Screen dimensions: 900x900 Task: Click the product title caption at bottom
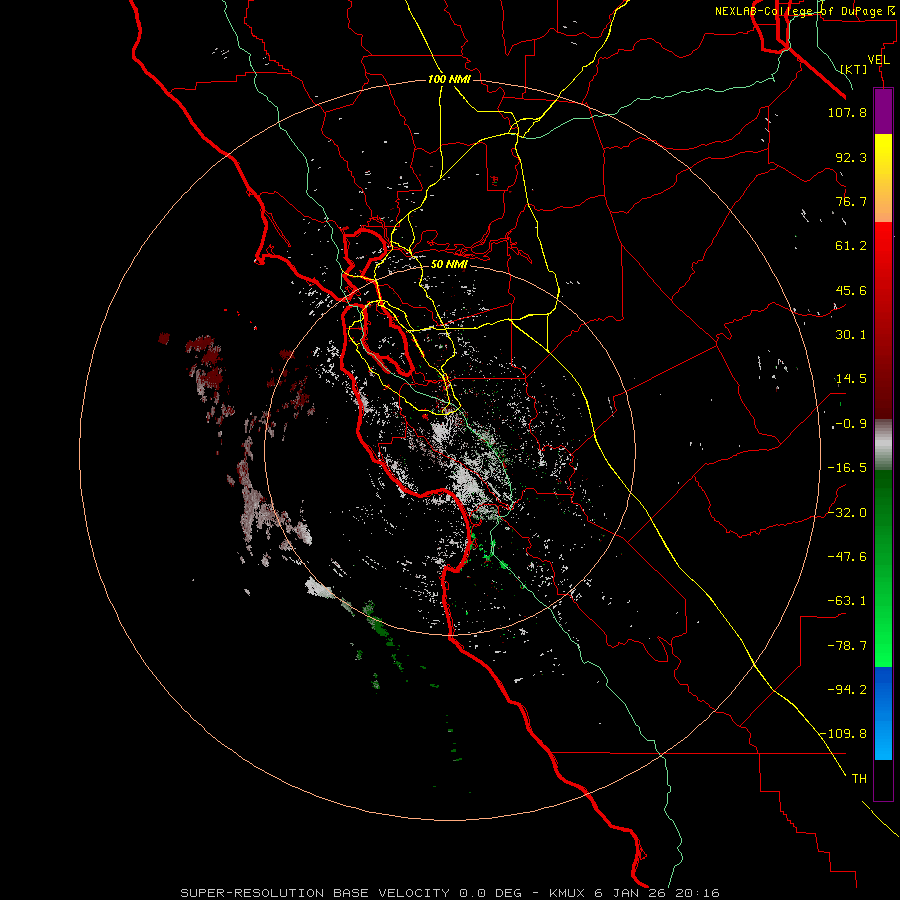449,893
